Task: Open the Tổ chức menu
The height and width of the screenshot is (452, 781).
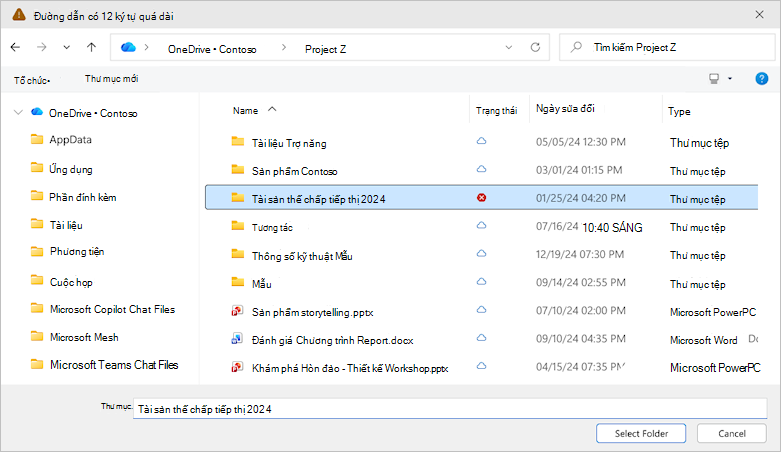Action: [32, 80]
